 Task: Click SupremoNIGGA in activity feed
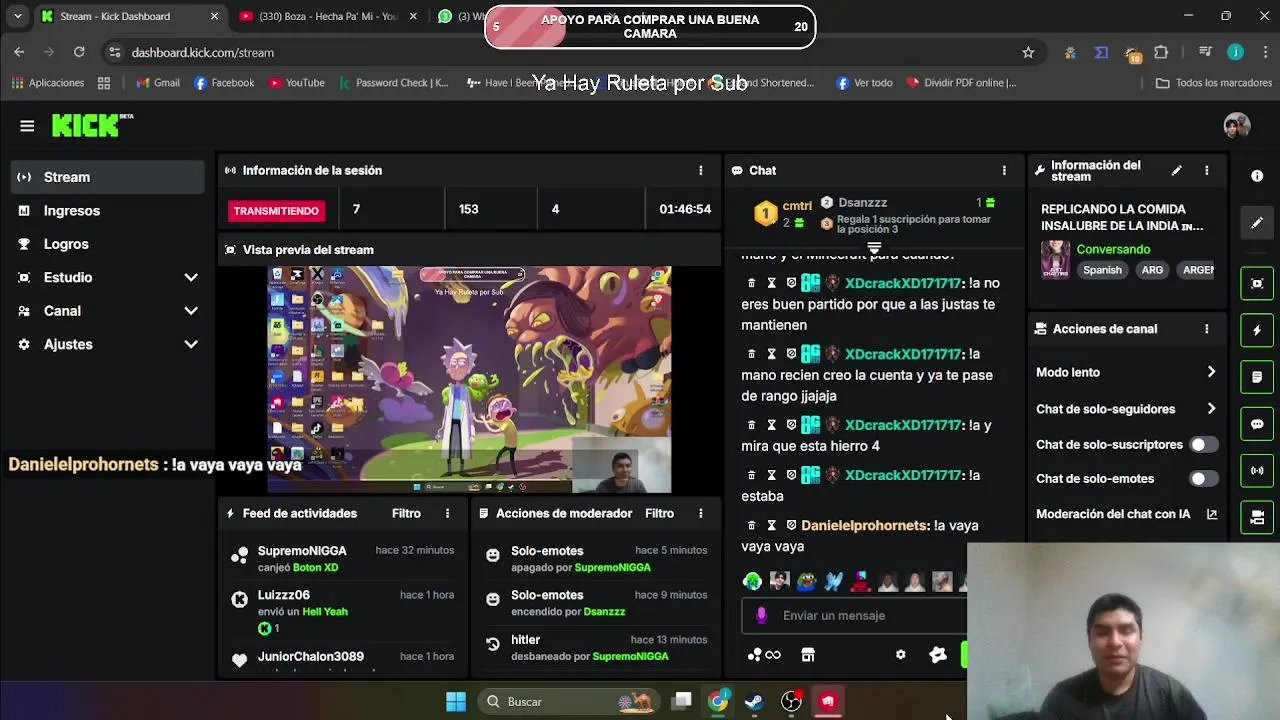point(302,551)
